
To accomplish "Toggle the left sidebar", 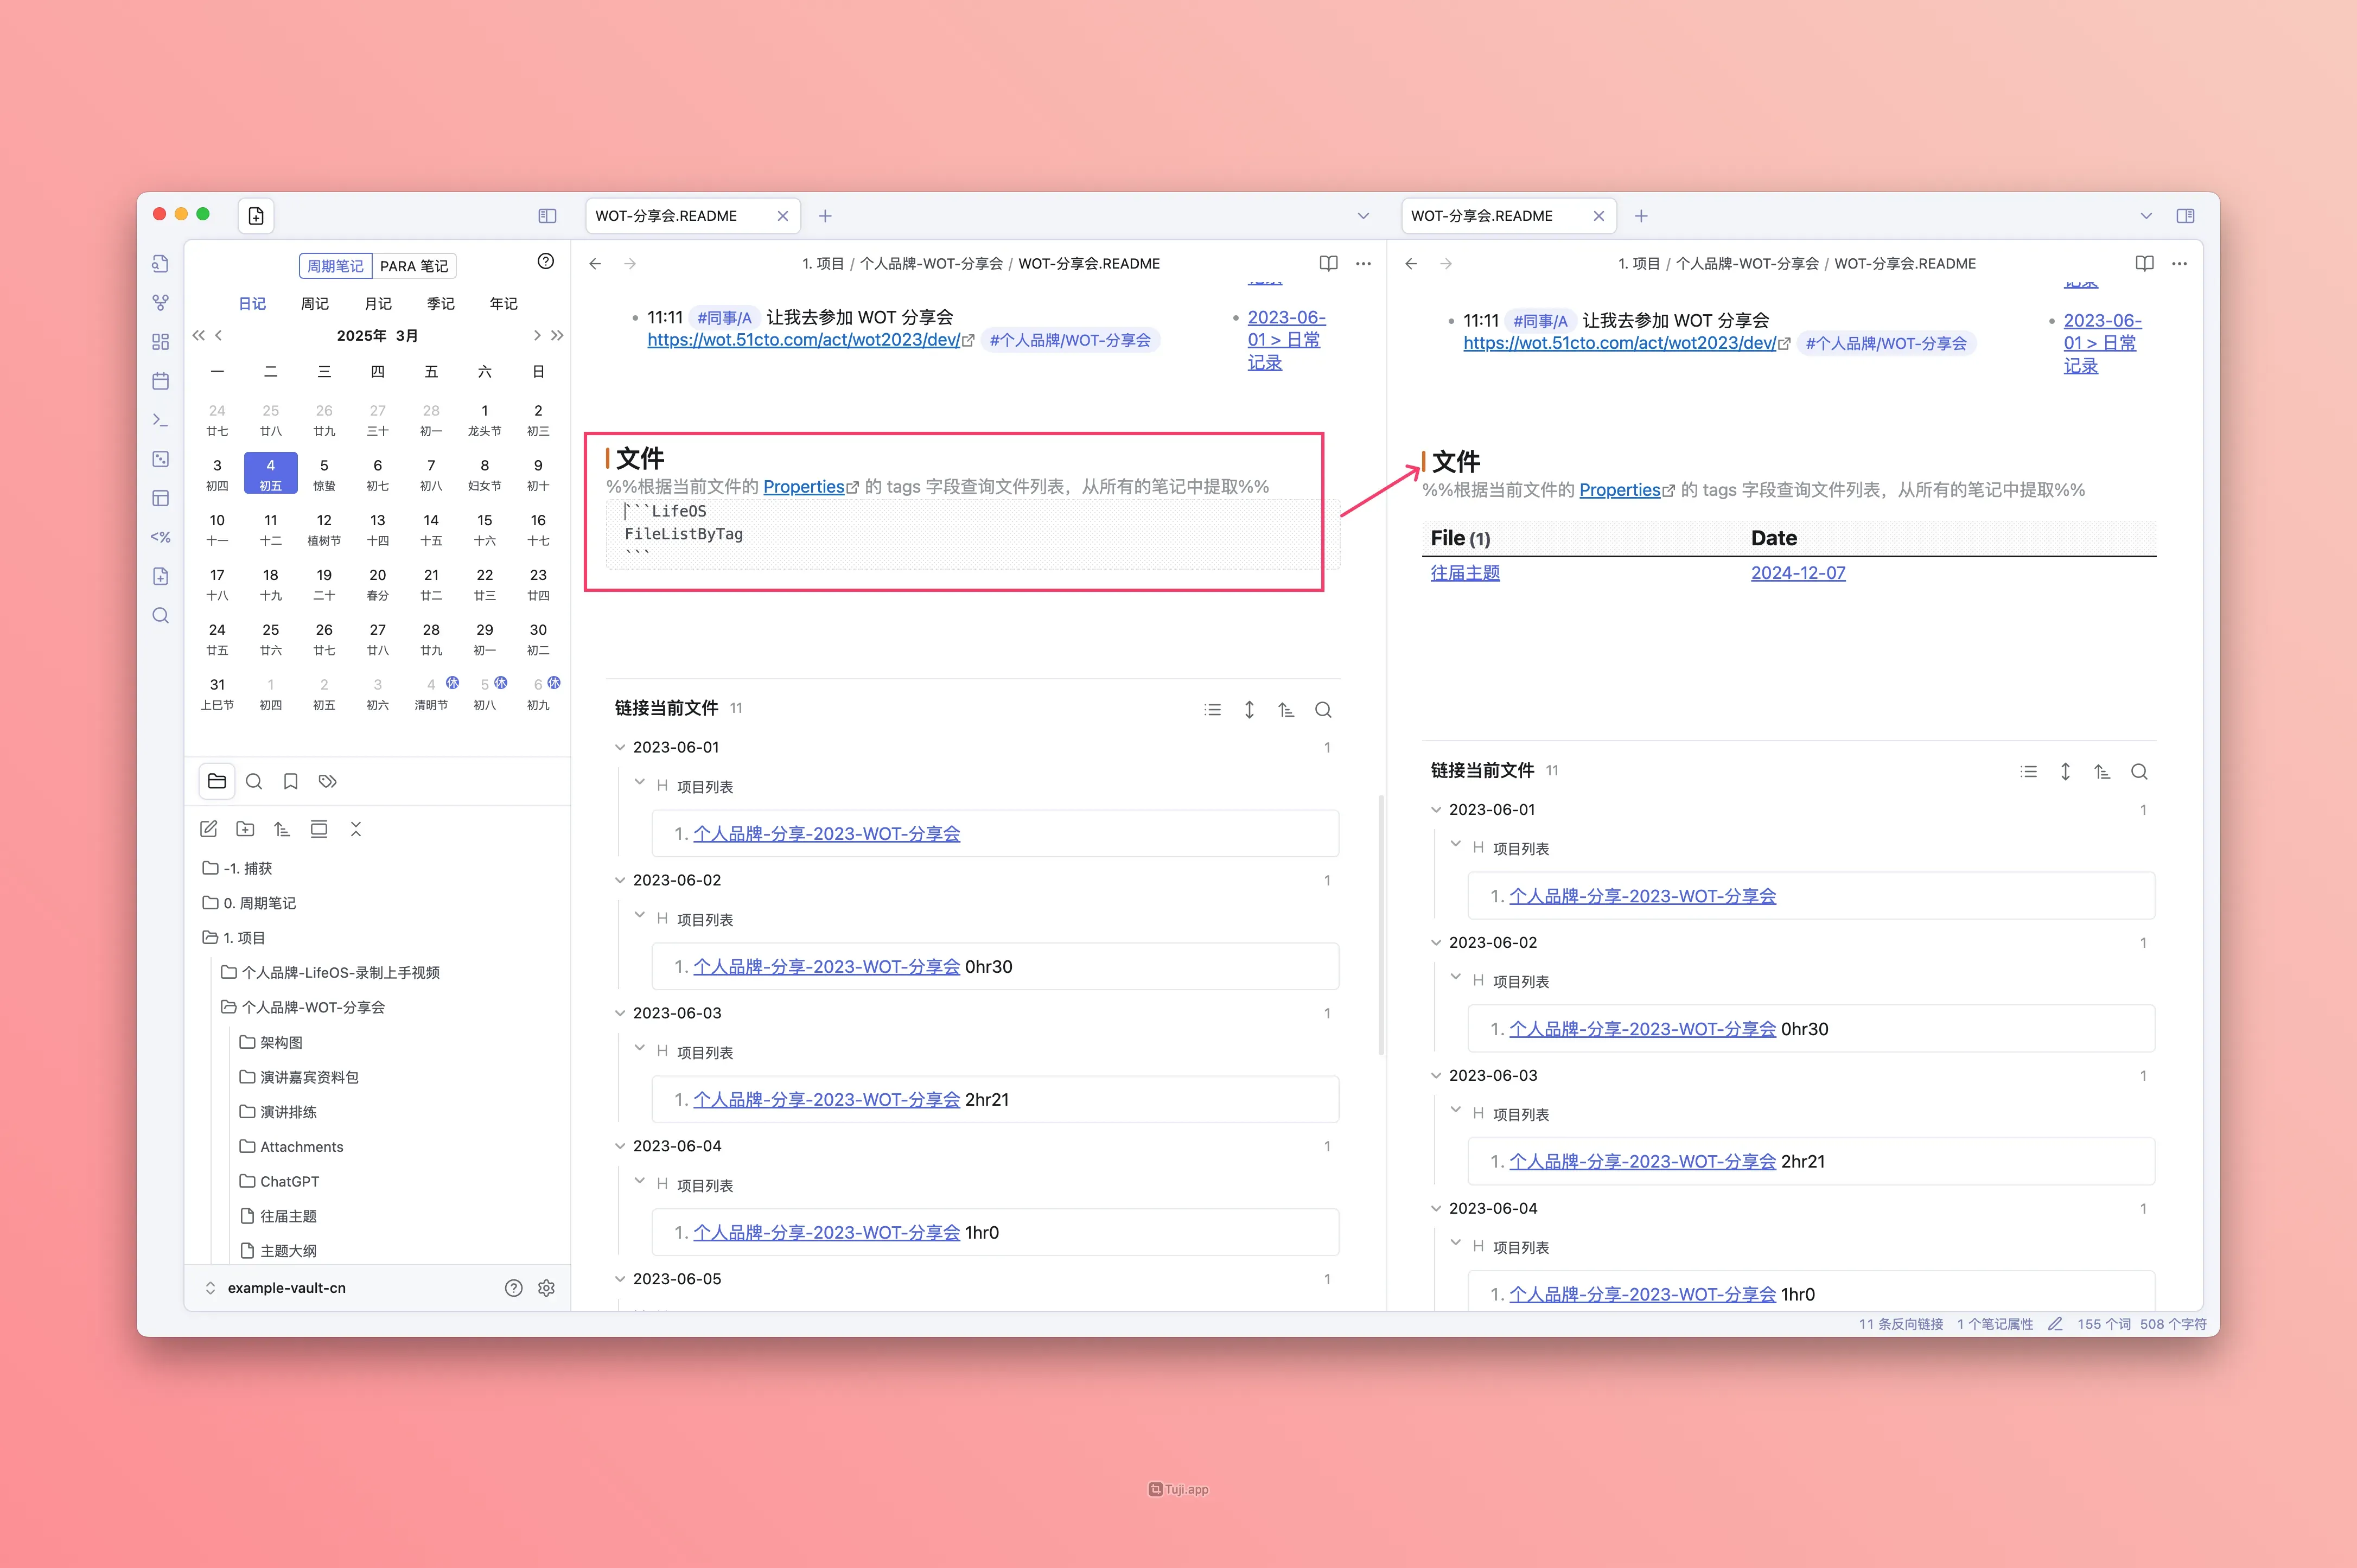I will [547, 216].
